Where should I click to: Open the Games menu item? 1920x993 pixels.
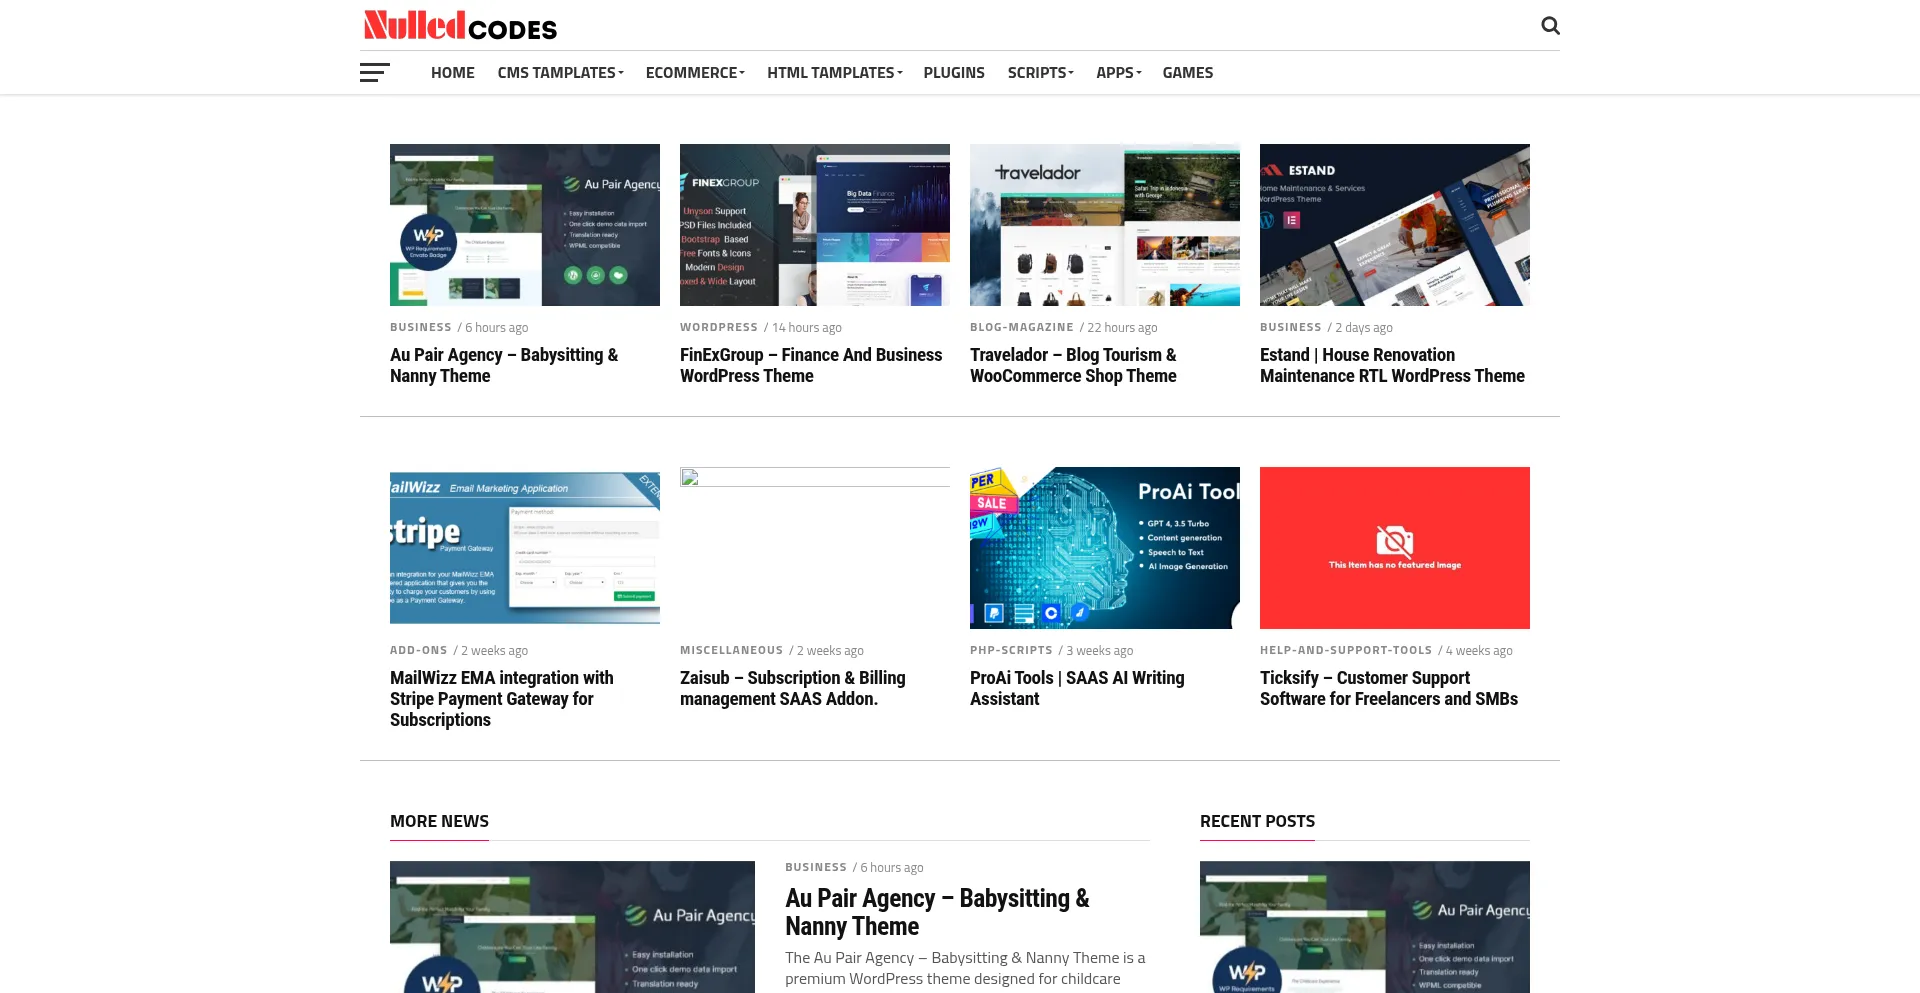tap(1187, 73)
